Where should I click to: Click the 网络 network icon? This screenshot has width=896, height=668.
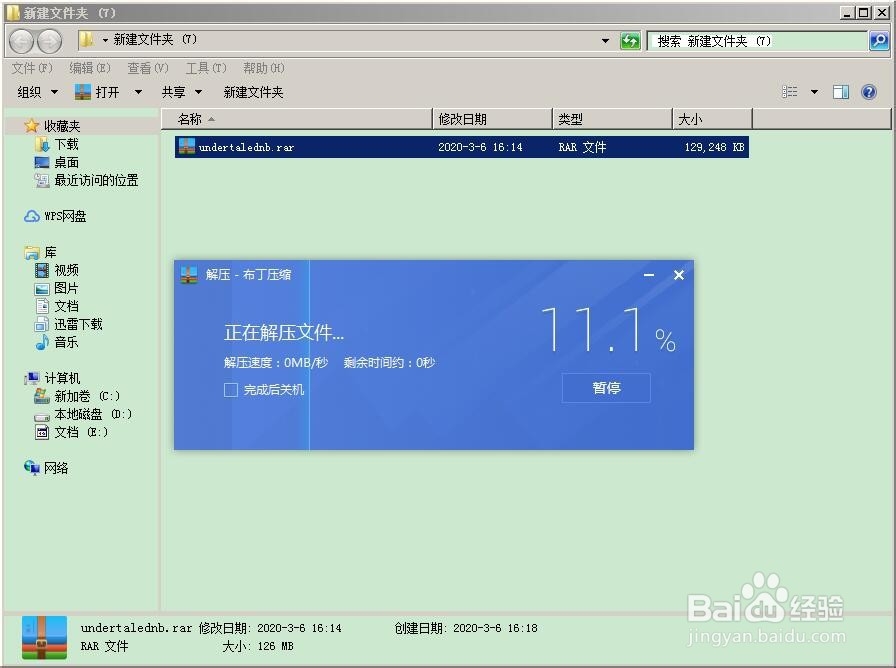click(x=32, y=467)
